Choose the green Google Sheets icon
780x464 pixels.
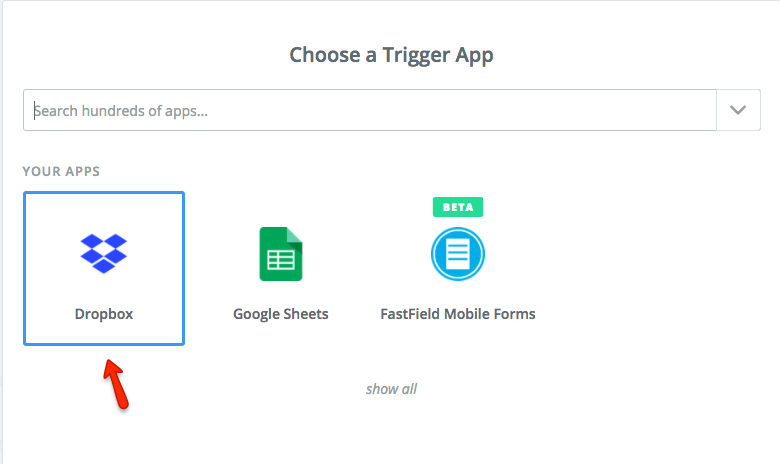coord(281,254)
